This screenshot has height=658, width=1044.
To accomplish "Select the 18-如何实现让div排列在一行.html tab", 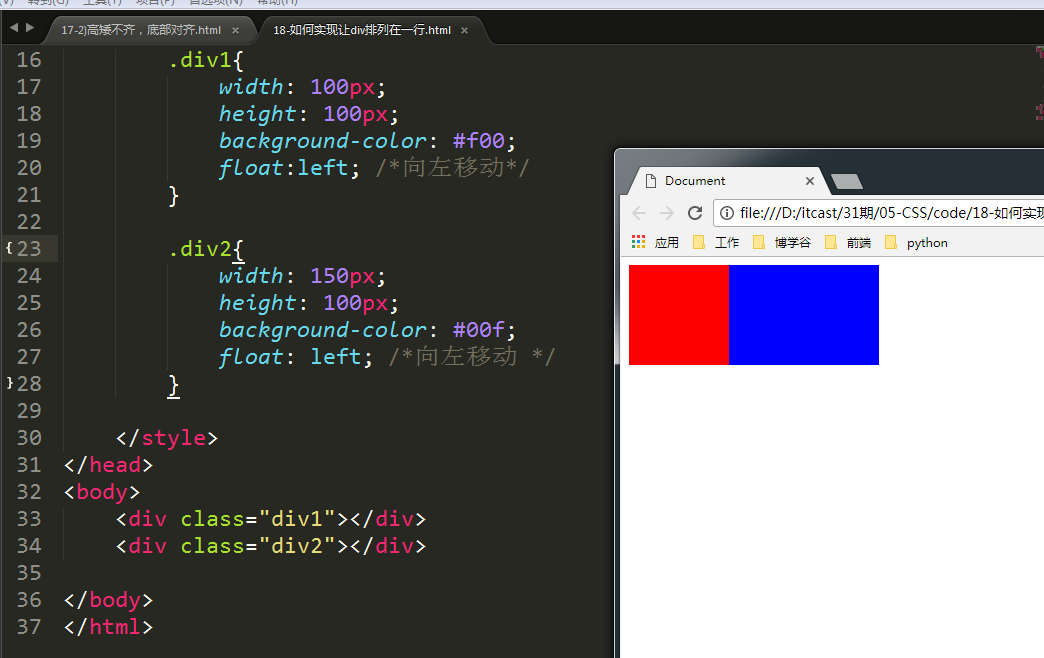I will click(362, 30).
